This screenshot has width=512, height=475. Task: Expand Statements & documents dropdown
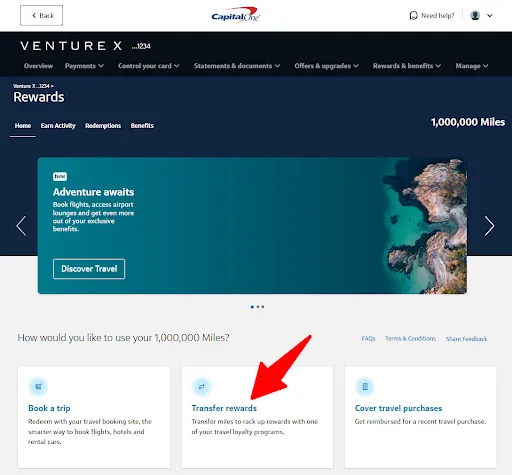[x=237, y=66]
